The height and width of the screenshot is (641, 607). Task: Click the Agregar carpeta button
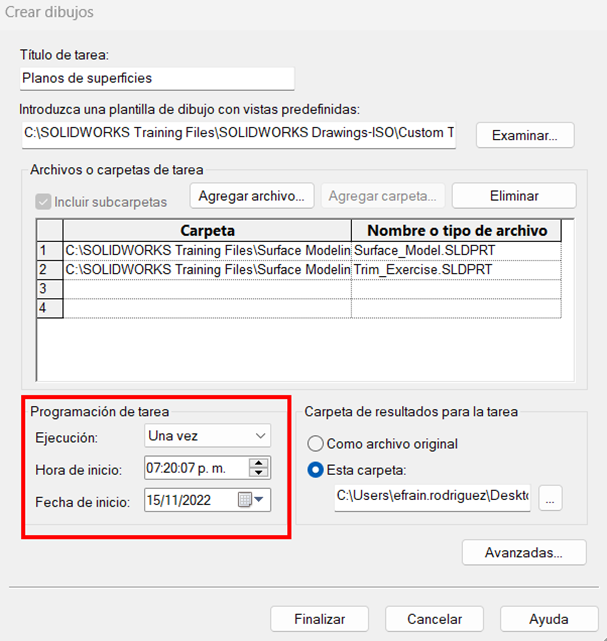pyautogui.click(x=383, y=196)
